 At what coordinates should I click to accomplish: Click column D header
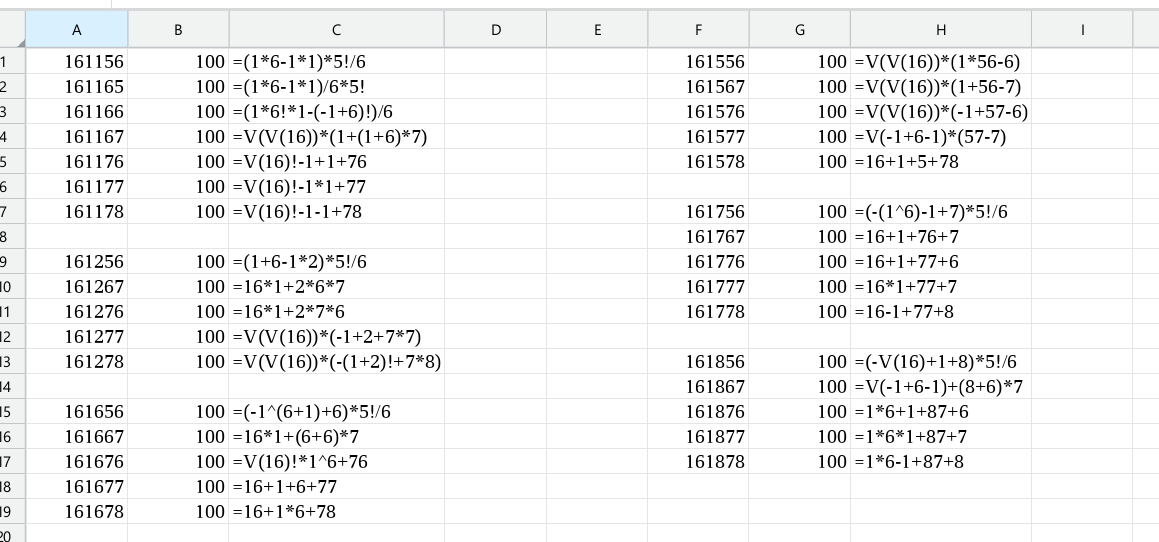point(495,30)
